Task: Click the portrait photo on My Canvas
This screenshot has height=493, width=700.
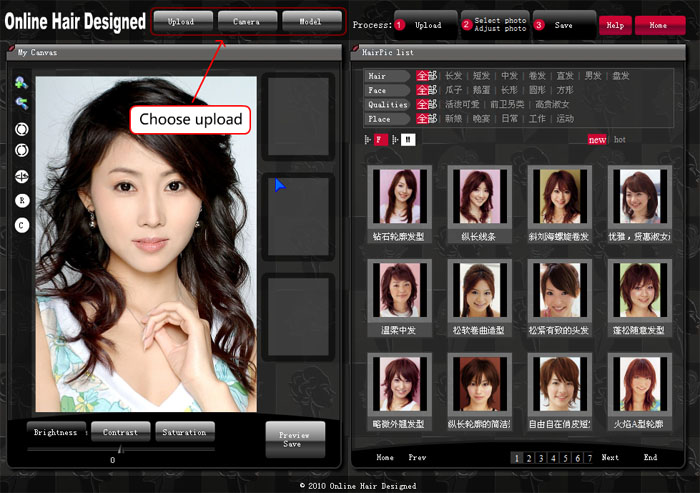Action: tap(146, 244)
